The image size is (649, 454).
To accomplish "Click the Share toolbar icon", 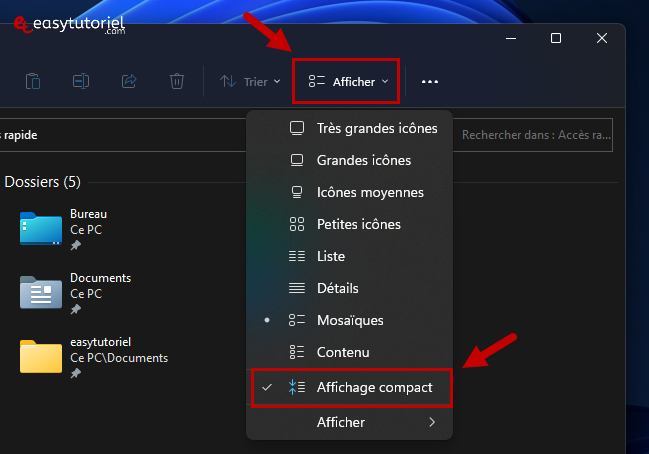I will (x=129, y=81).
